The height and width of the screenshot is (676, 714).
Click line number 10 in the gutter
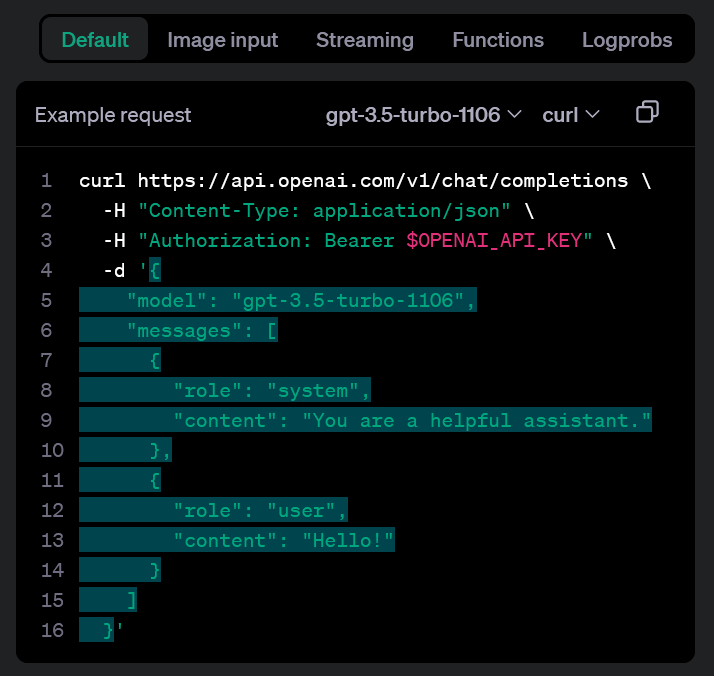[x=52, y=450]
